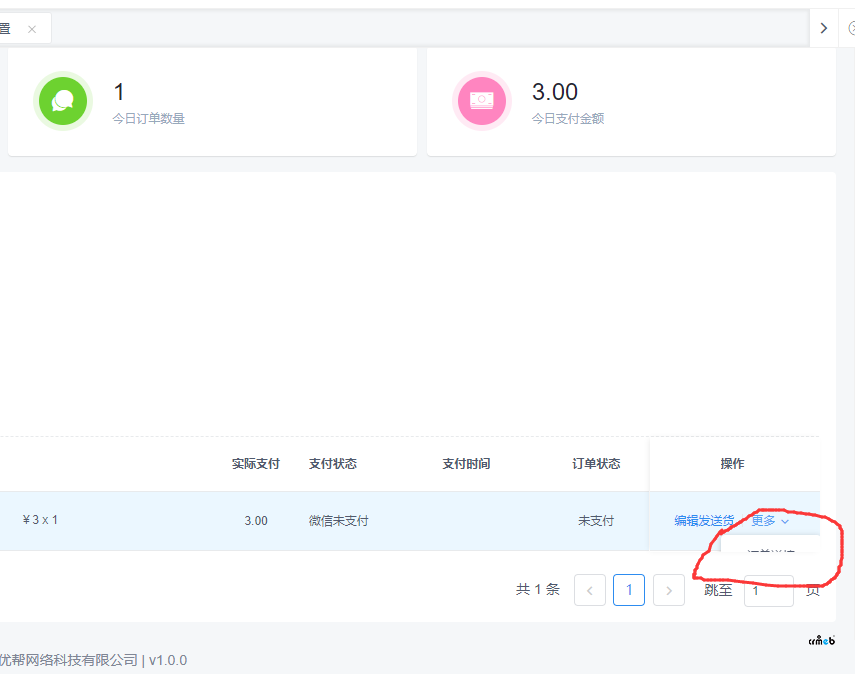Expand the 更多 dropdown
855x674 pixels.
(770, 521)
